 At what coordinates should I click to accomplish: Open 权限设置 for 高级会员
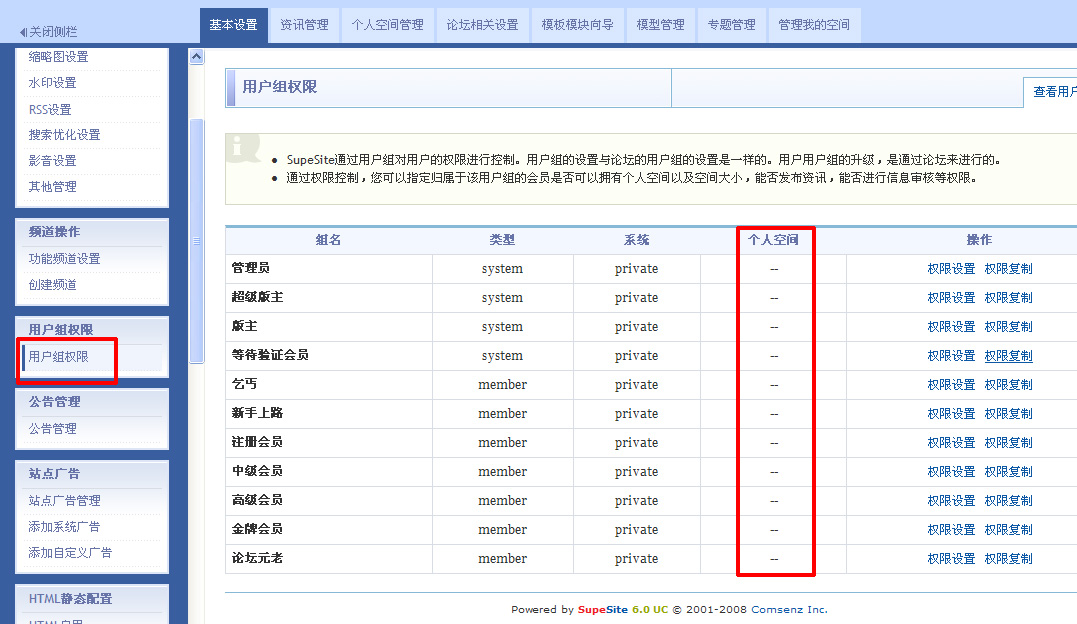tap(951, 500)
